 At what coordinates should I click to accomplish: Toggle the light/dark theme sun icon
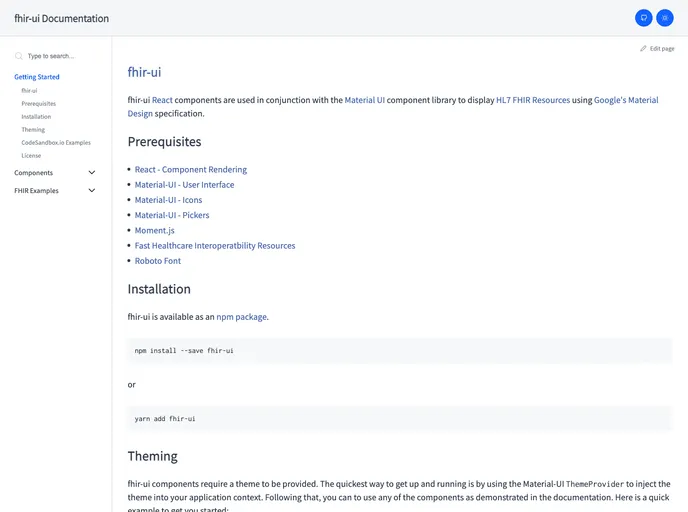click(665, 18)
